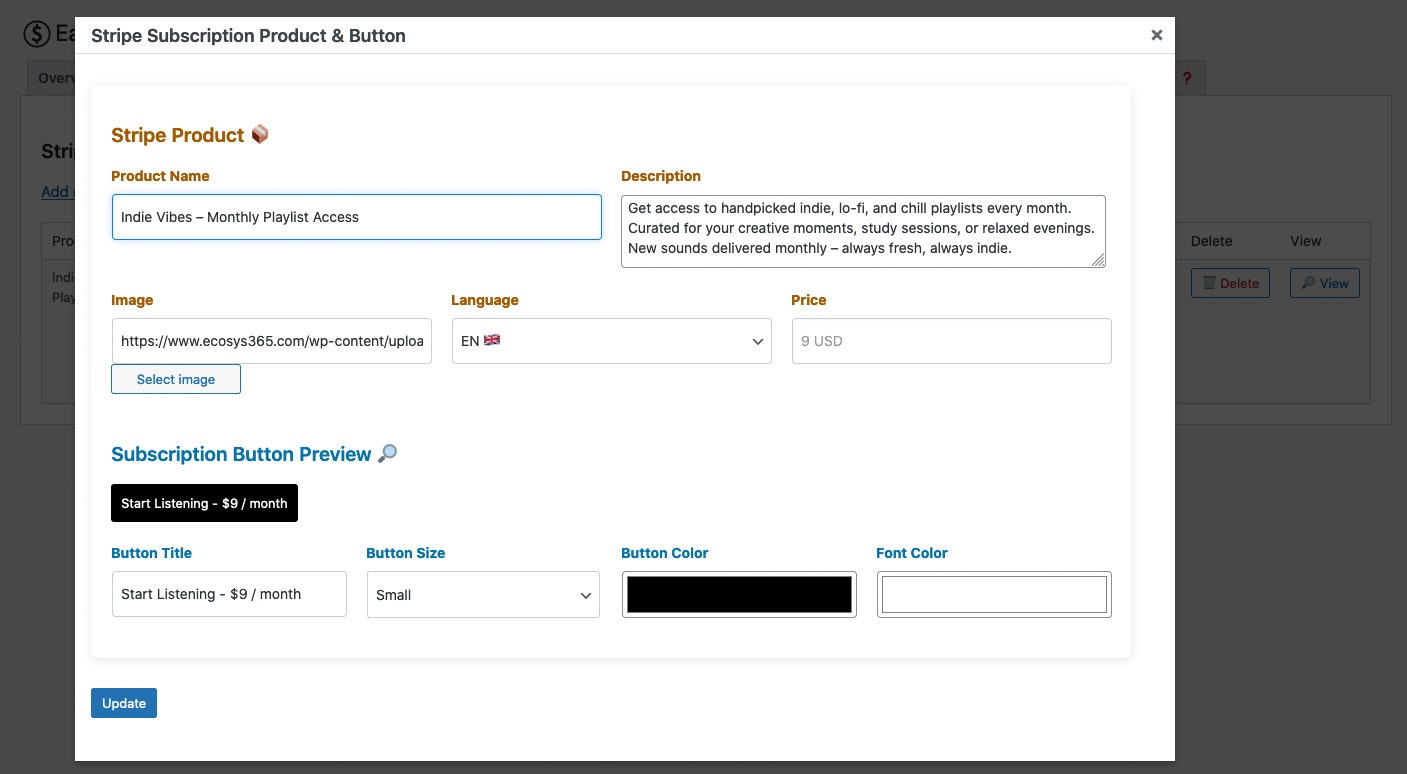Click inside the Price field
The height and width of the screenshot is (774, 1407).
click(950, 341)
